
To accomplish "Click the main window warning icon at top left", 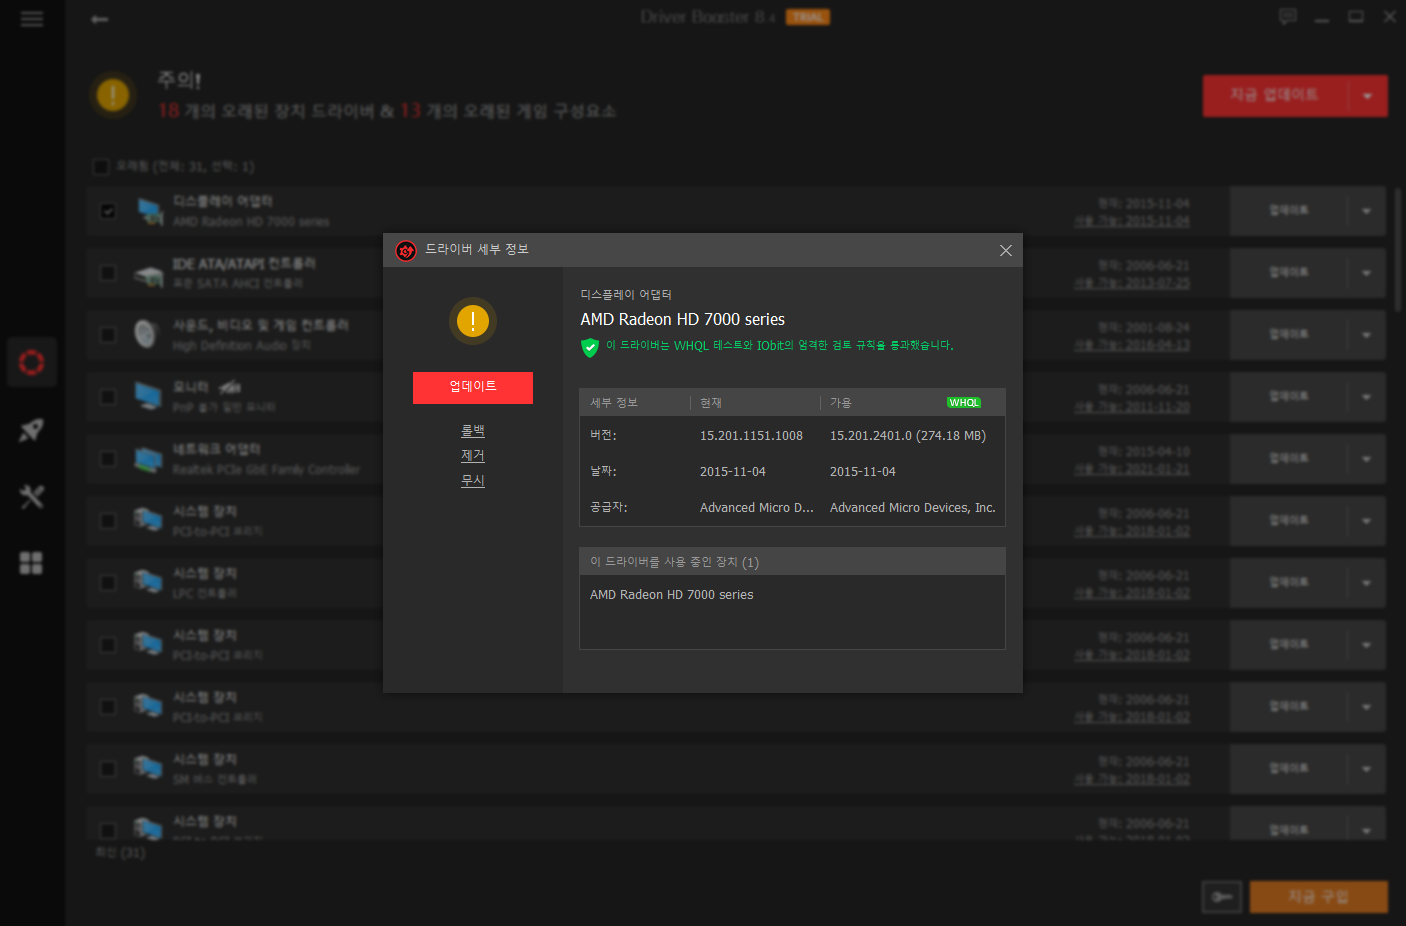I will click(113, 95).
